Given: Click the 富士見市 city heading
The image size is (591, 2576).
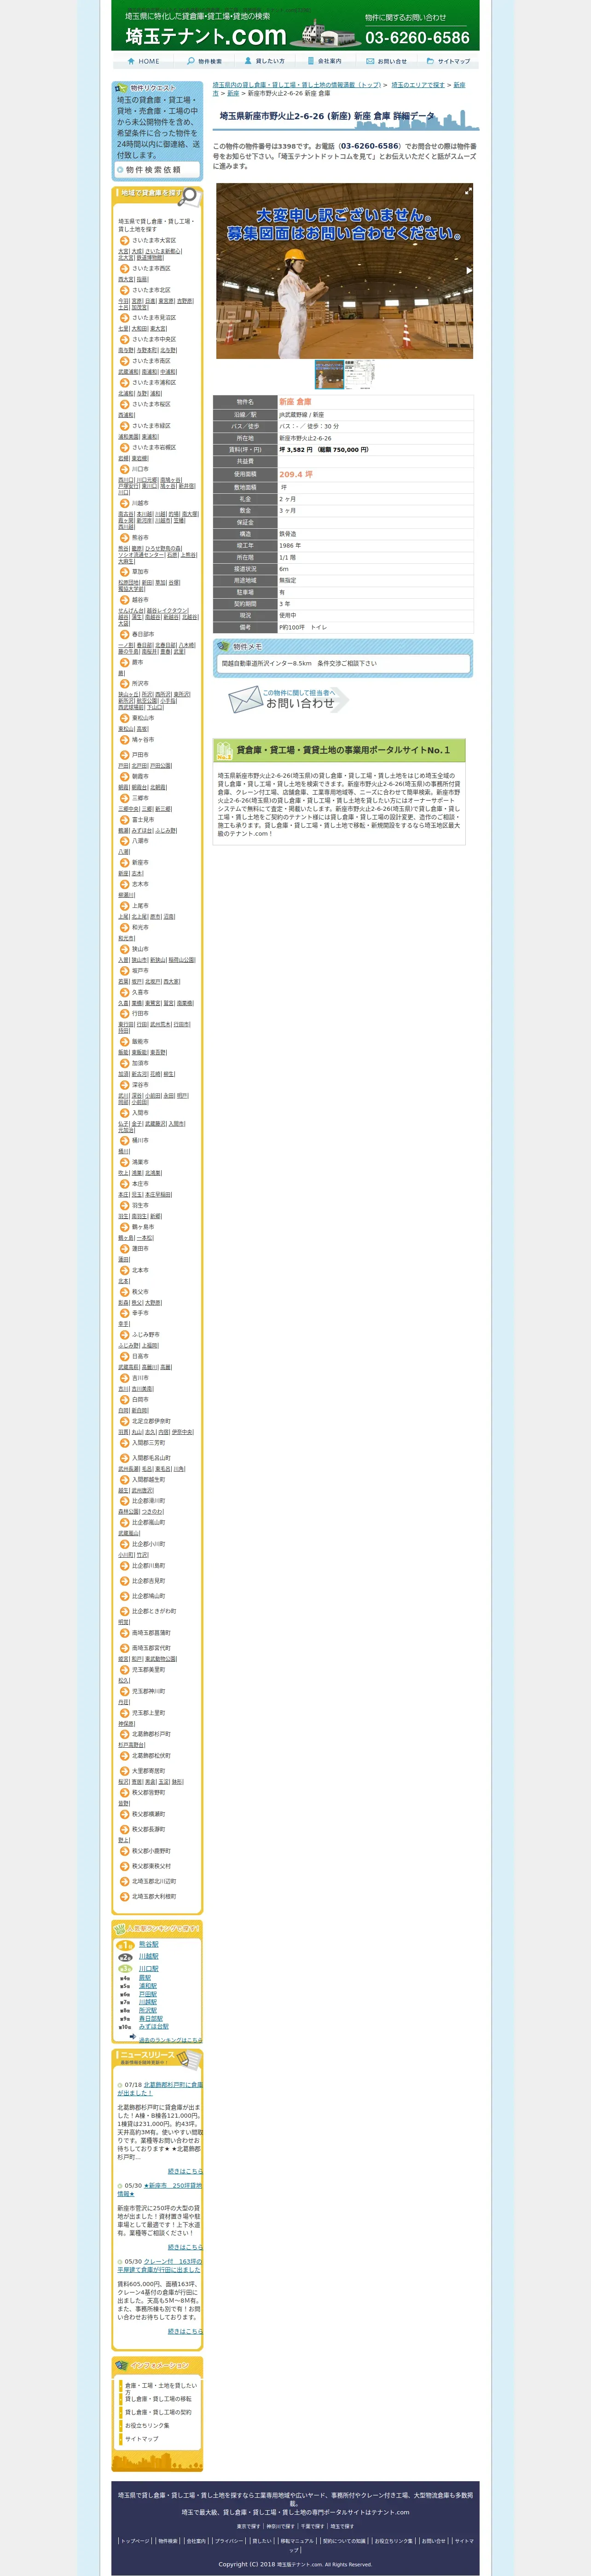Looking at the screenshot, I should click(x=143, y=820).
